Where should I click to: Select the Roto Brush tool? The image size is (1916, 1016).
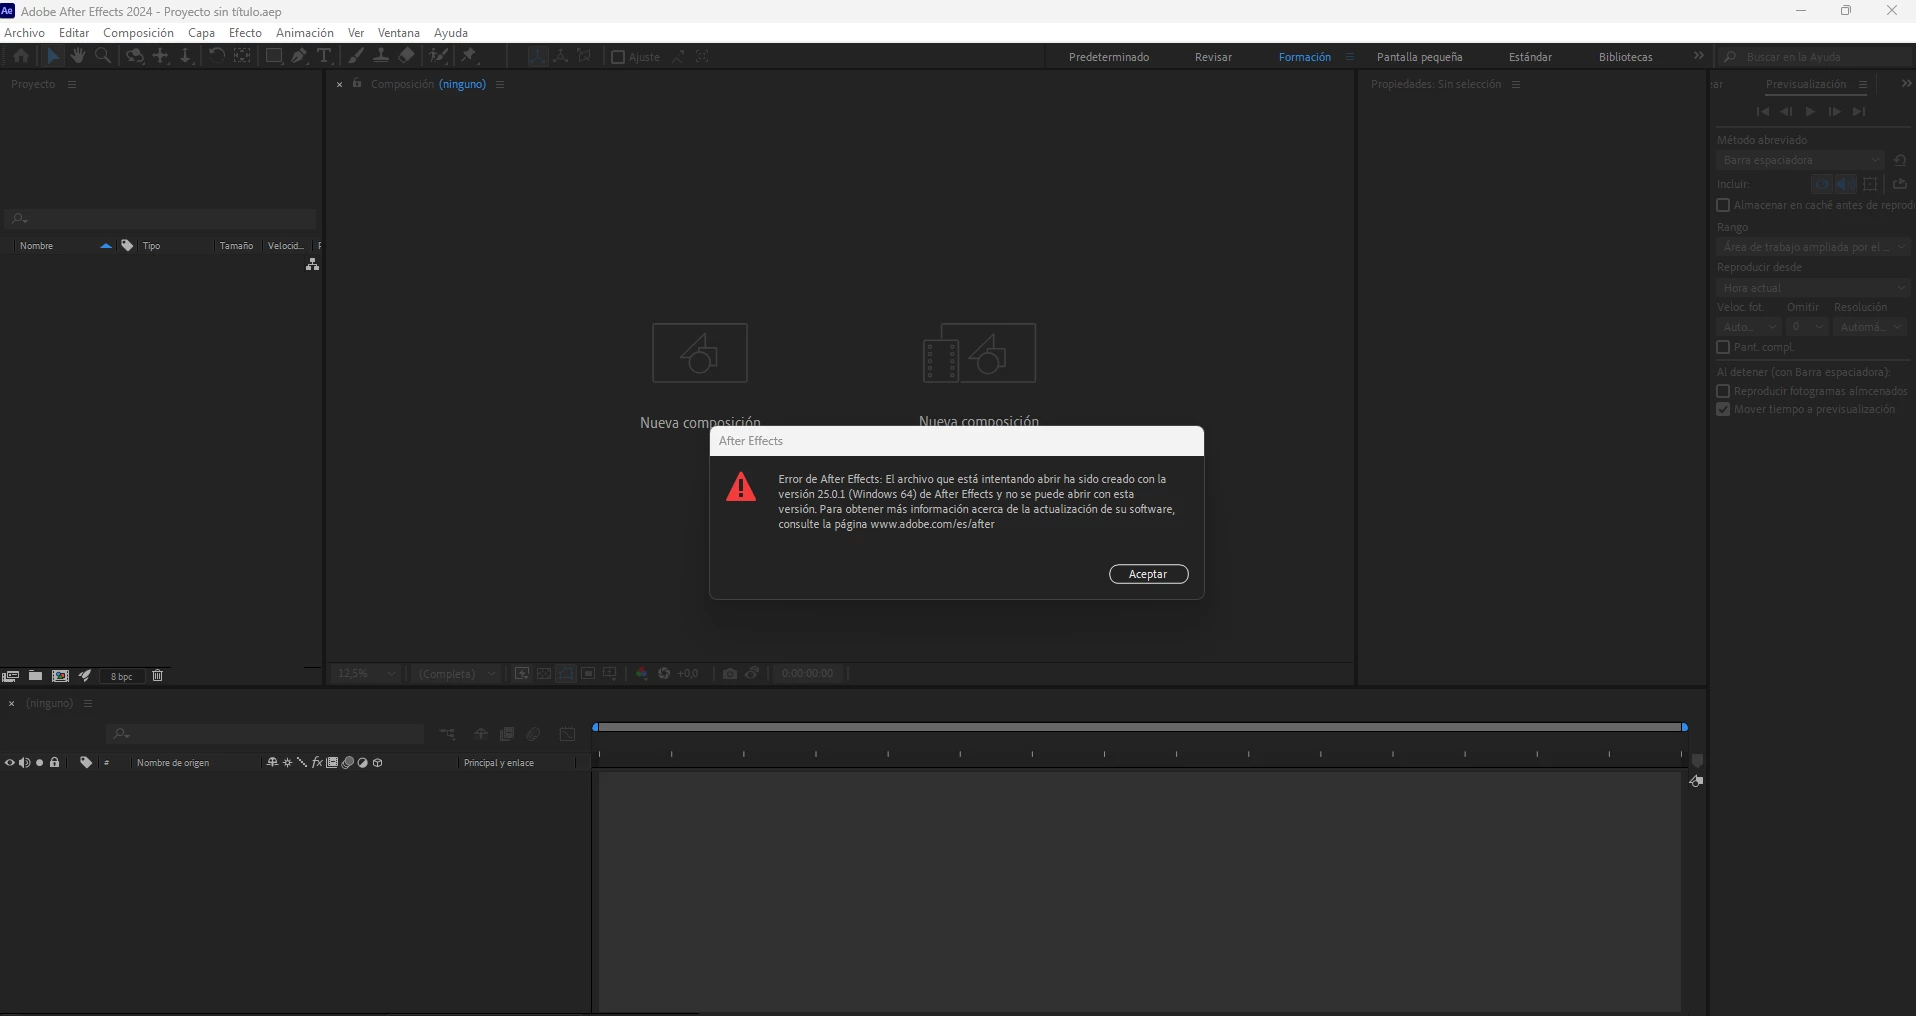(x=438, y=56)
